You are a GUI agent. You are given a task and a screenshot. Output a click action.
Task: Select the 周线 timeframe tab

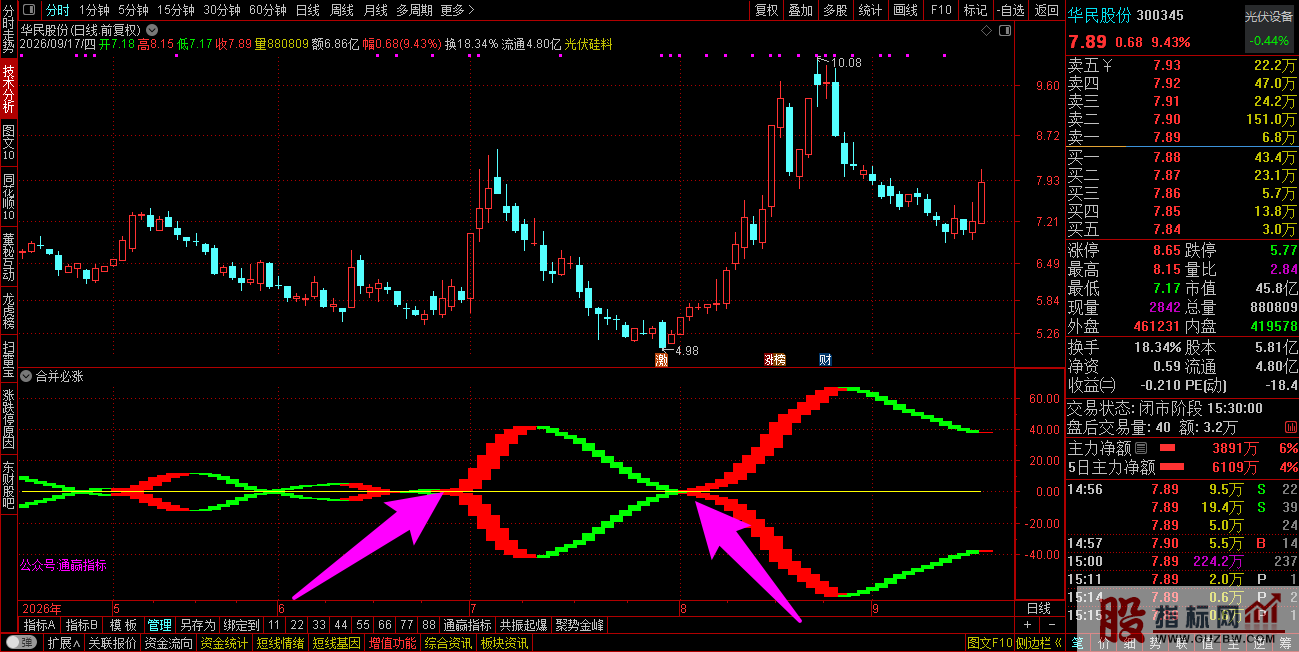(x=341, y=10)
